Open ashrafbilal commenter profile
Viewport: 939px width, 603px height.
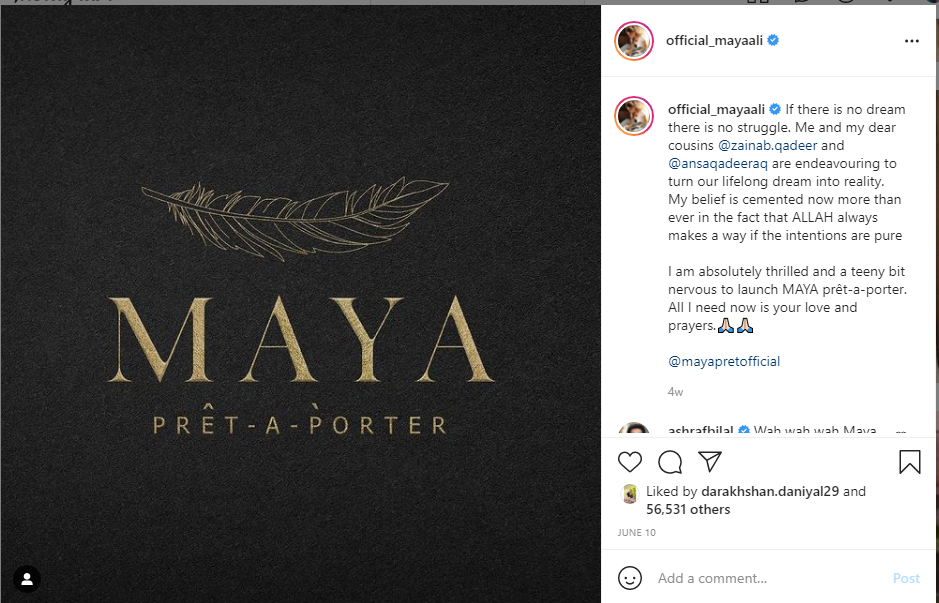point(700,431)
